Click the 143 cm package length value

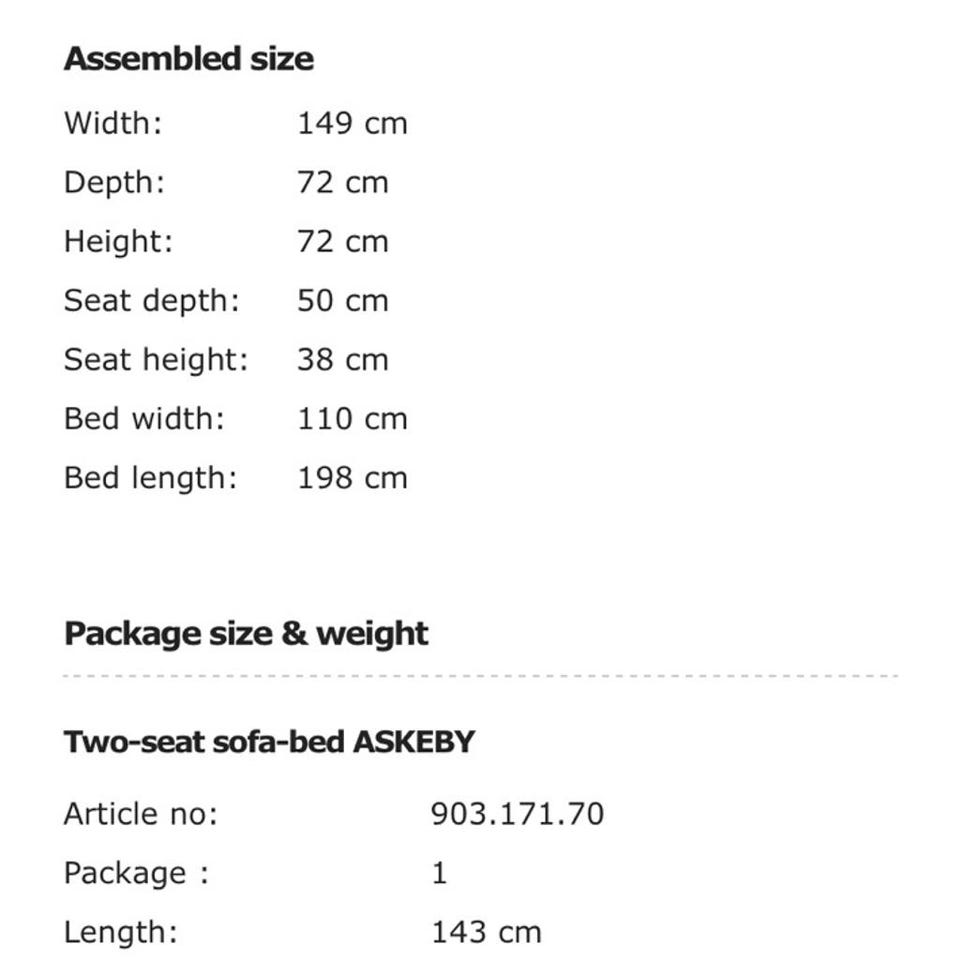(486, 933)
